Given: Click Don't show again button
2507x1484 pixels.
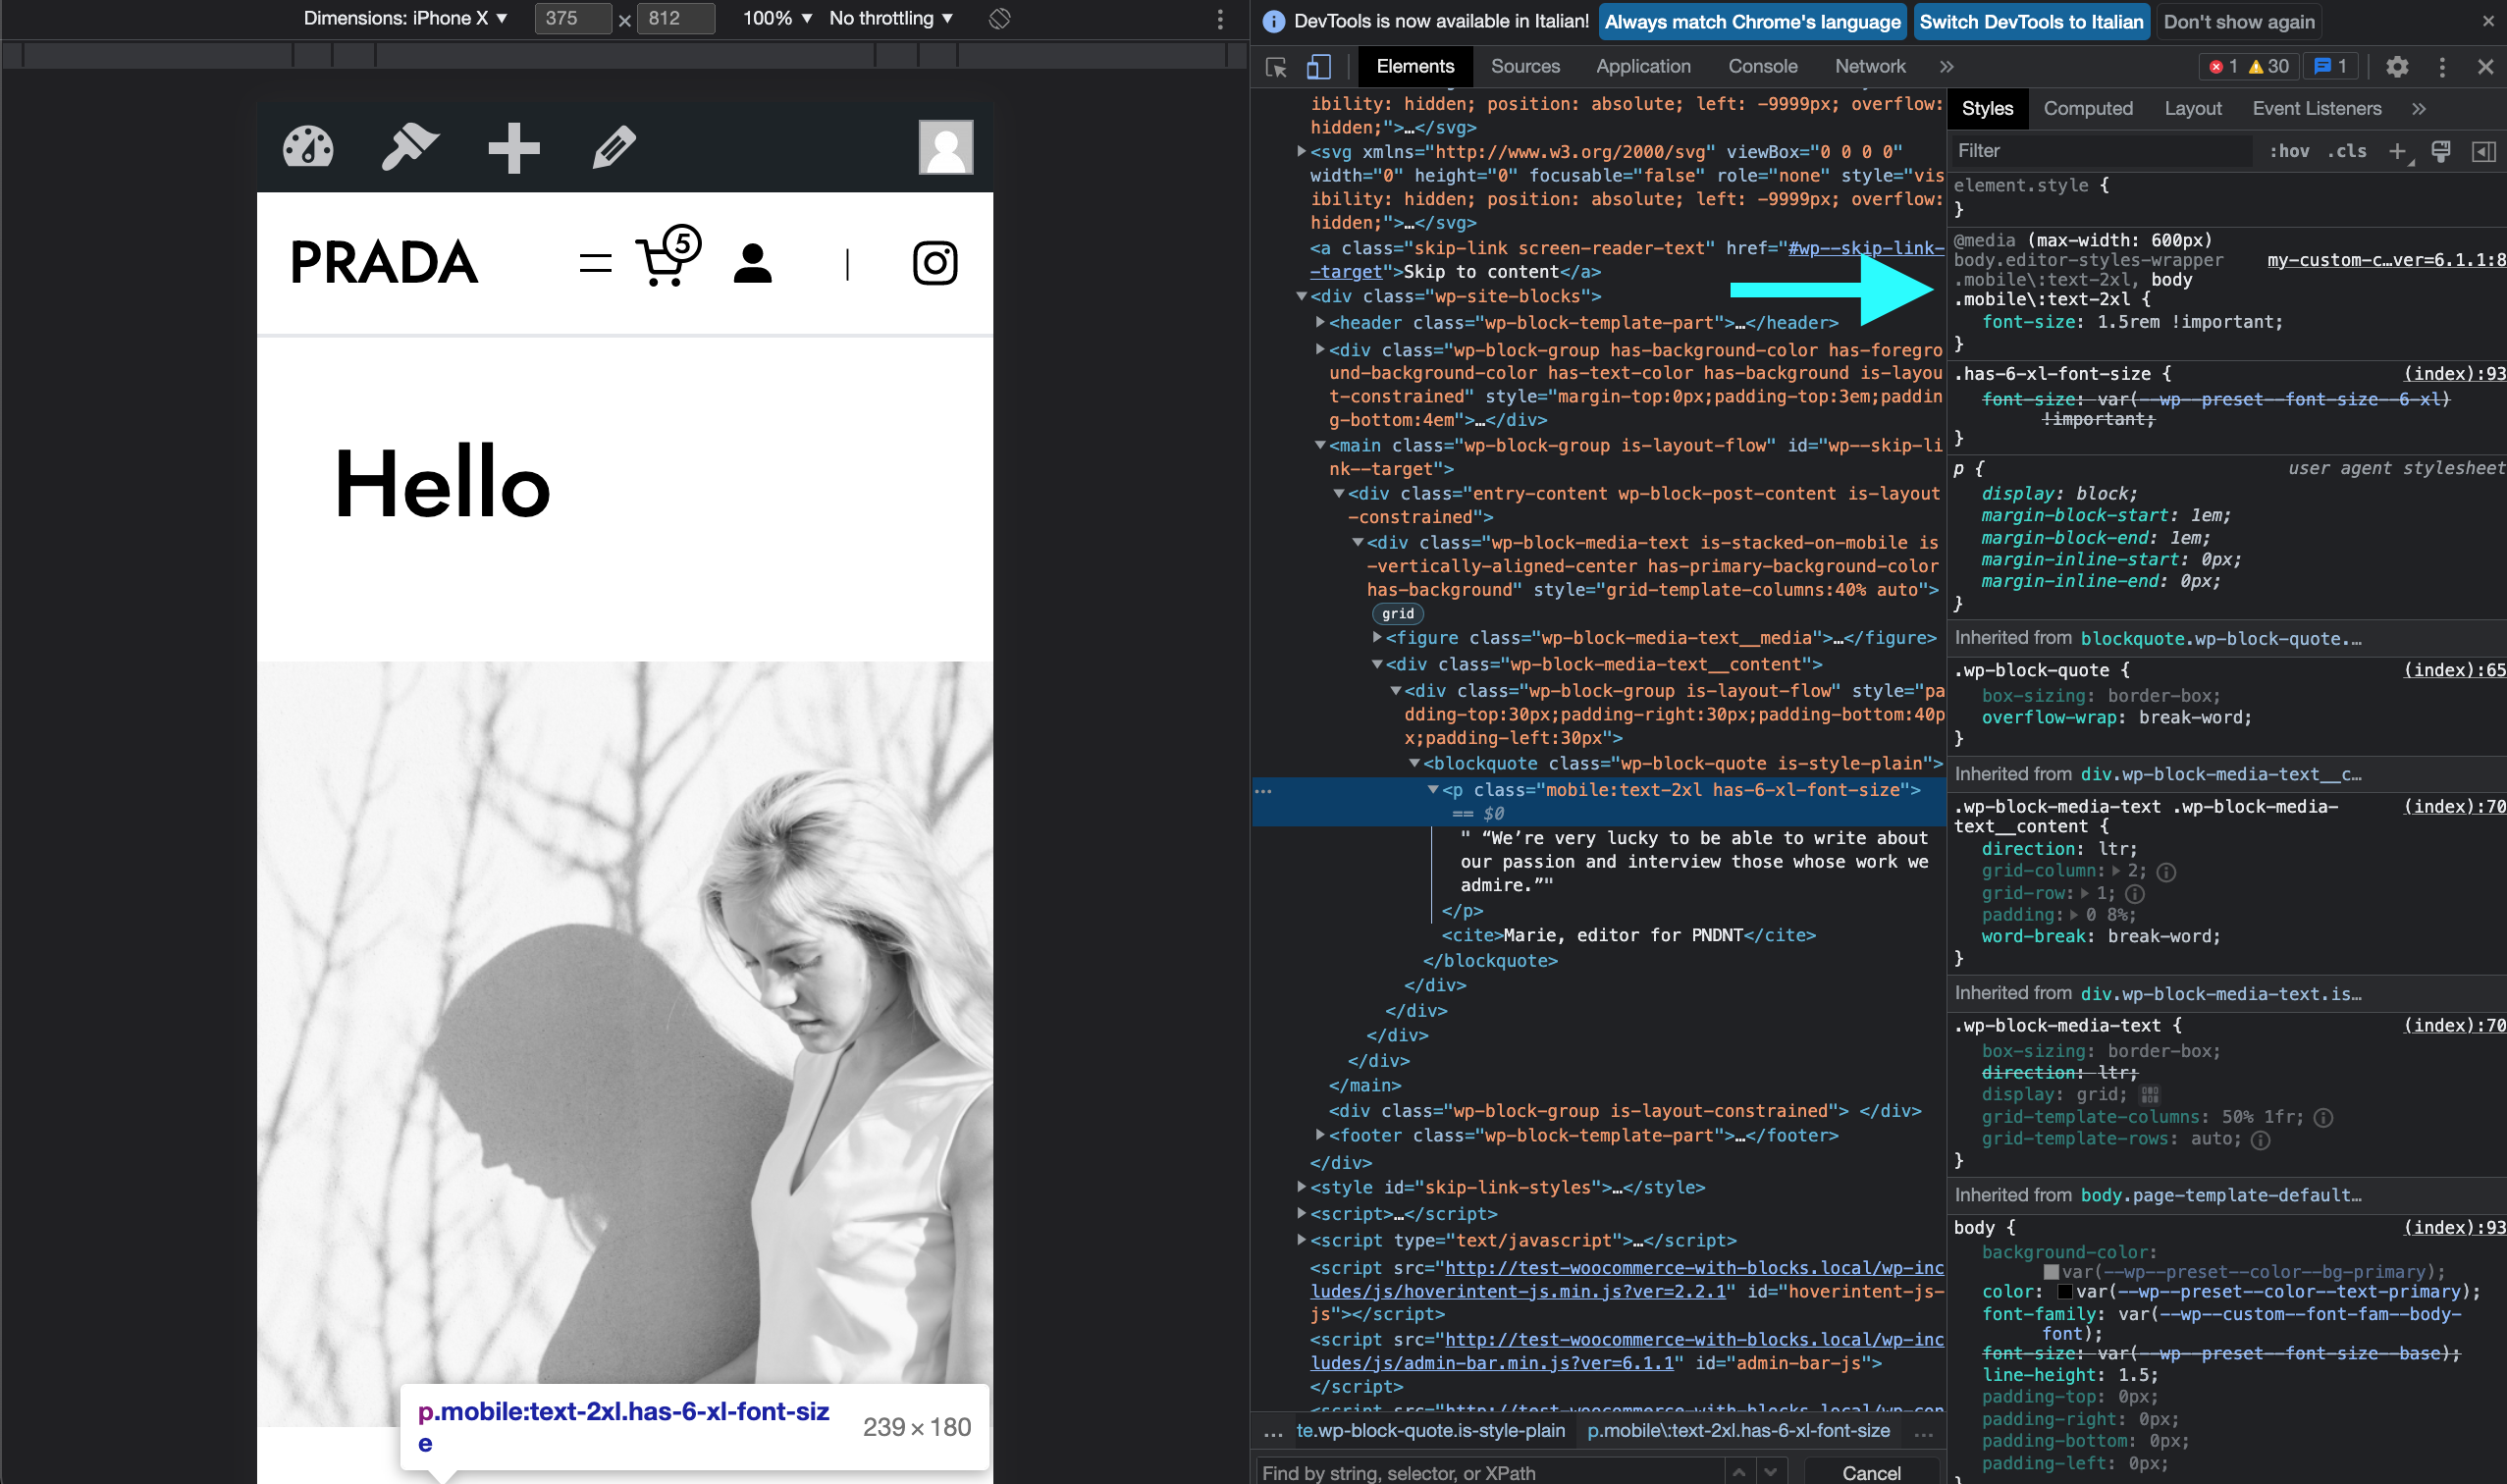Looking at the screenshot, I should (x=2238, y=22).
